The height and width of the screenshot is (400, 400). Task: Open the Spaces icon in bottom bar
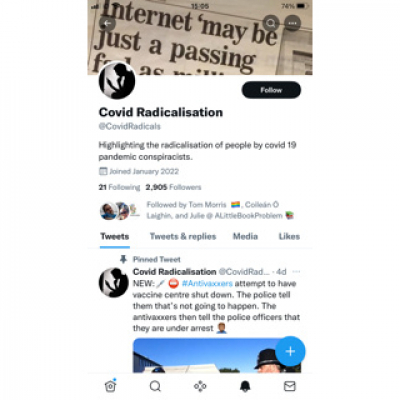[200, 386]
